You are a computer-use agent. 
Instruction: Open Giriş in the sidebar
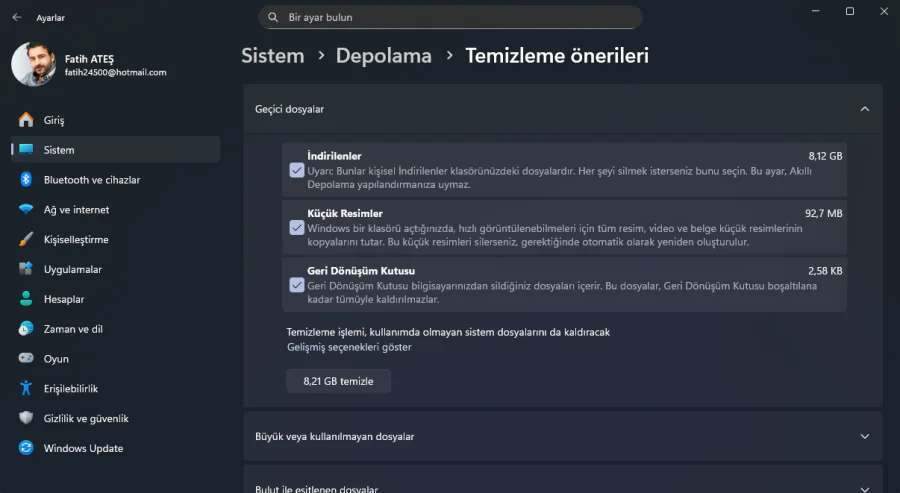click(x=115, y=119)
